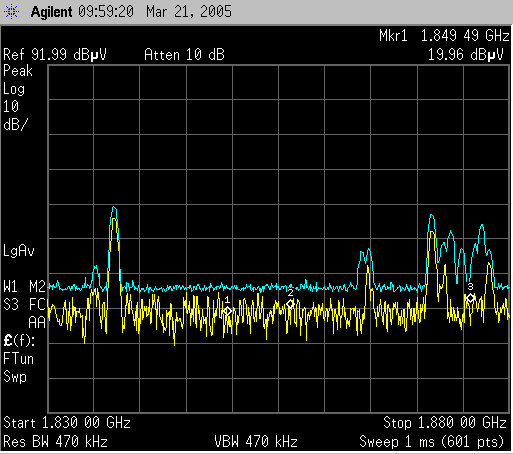Click the Stop 1.880 00 GHz frequency
The height and width of the screenshot is (454, 513).
445,423
